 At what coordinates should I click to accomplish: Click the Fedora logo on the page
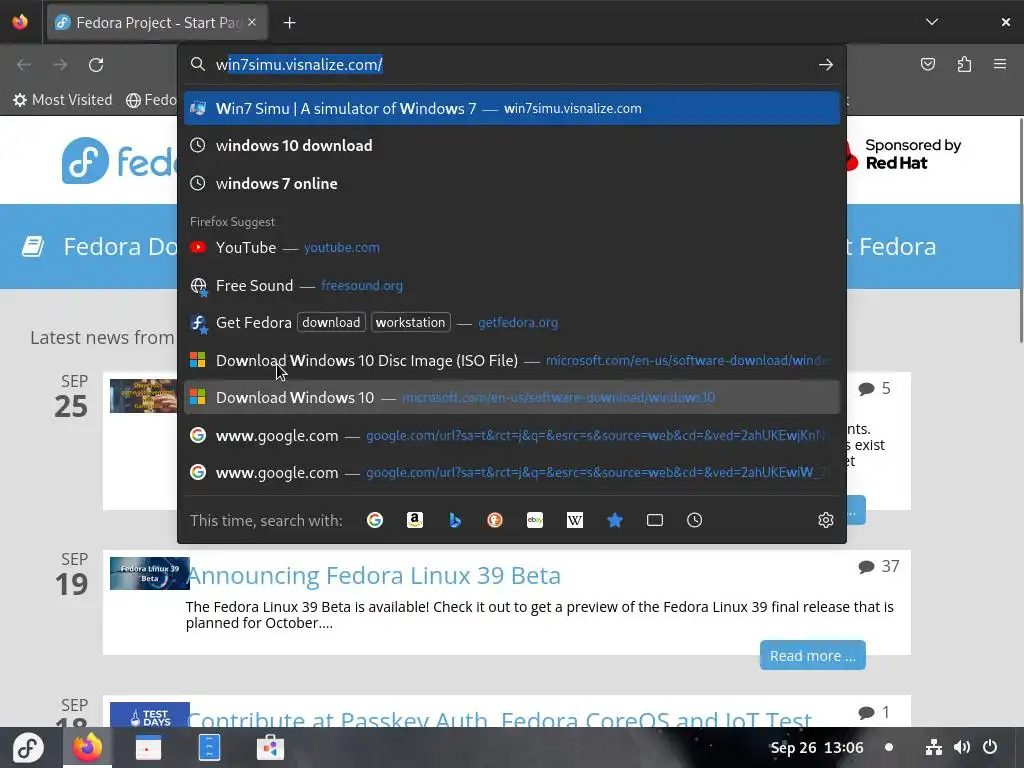[x=119, y=161]
